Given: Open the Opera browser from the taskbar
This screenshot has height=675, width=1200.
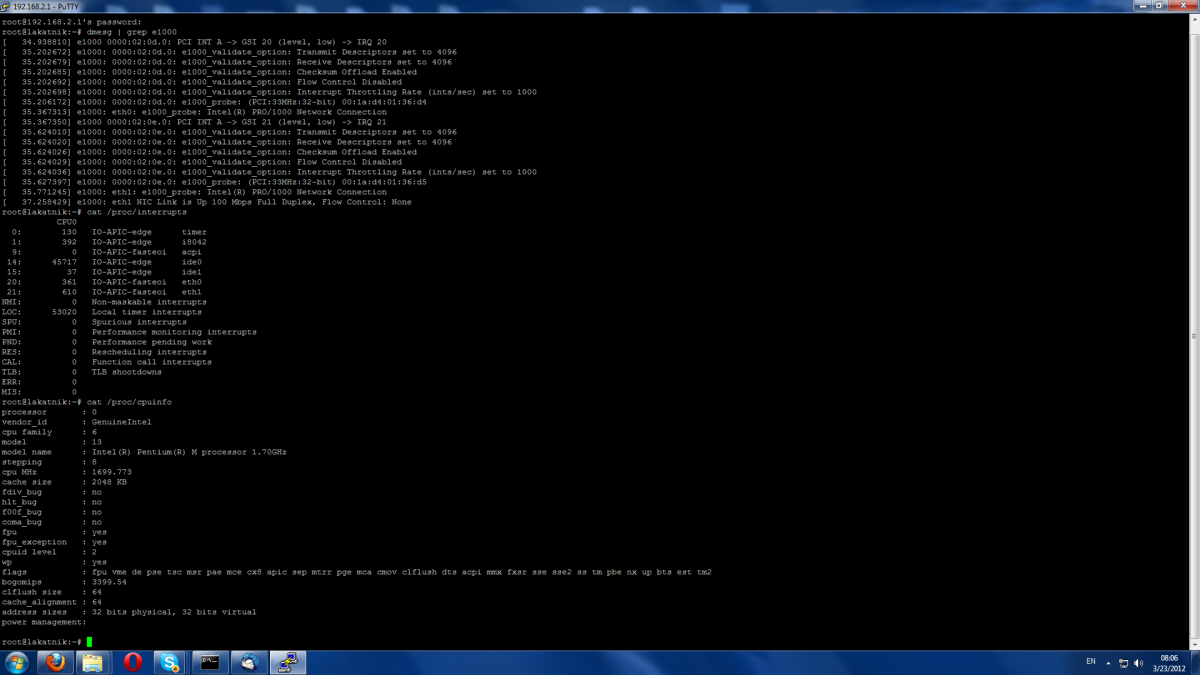Looking at the screenshot, I should [132, 662].
